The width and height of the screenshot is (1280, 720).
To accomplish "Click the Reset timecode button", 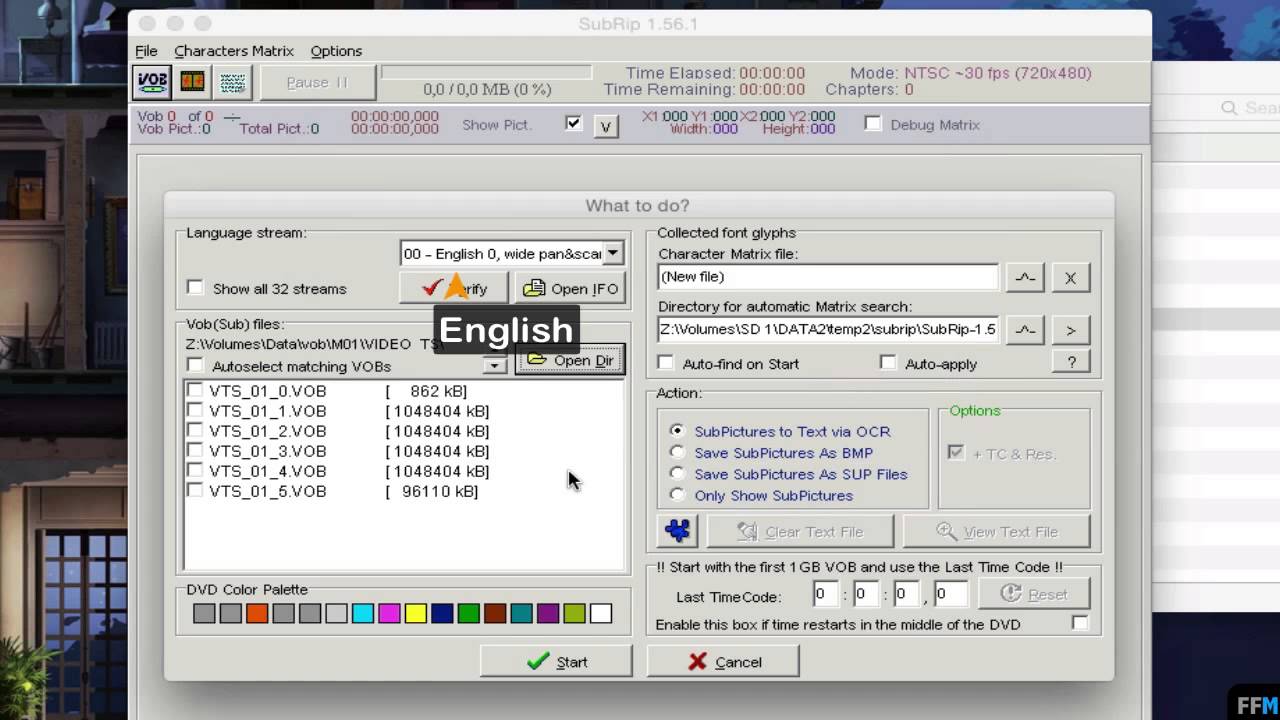I will point(1034,594).
